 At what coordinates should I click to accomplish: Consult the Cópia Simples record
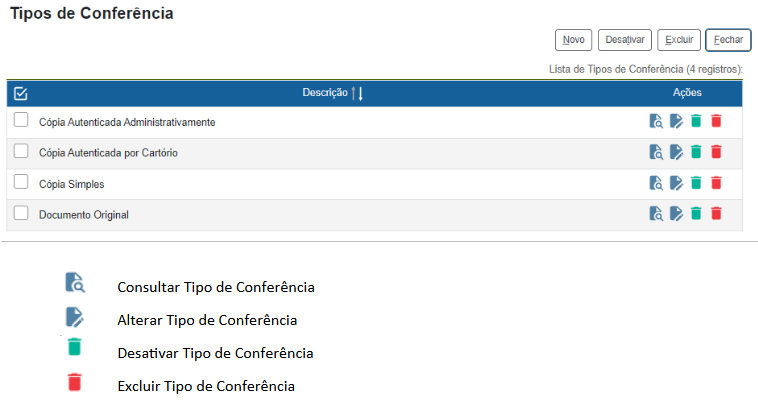coord(656,183)
